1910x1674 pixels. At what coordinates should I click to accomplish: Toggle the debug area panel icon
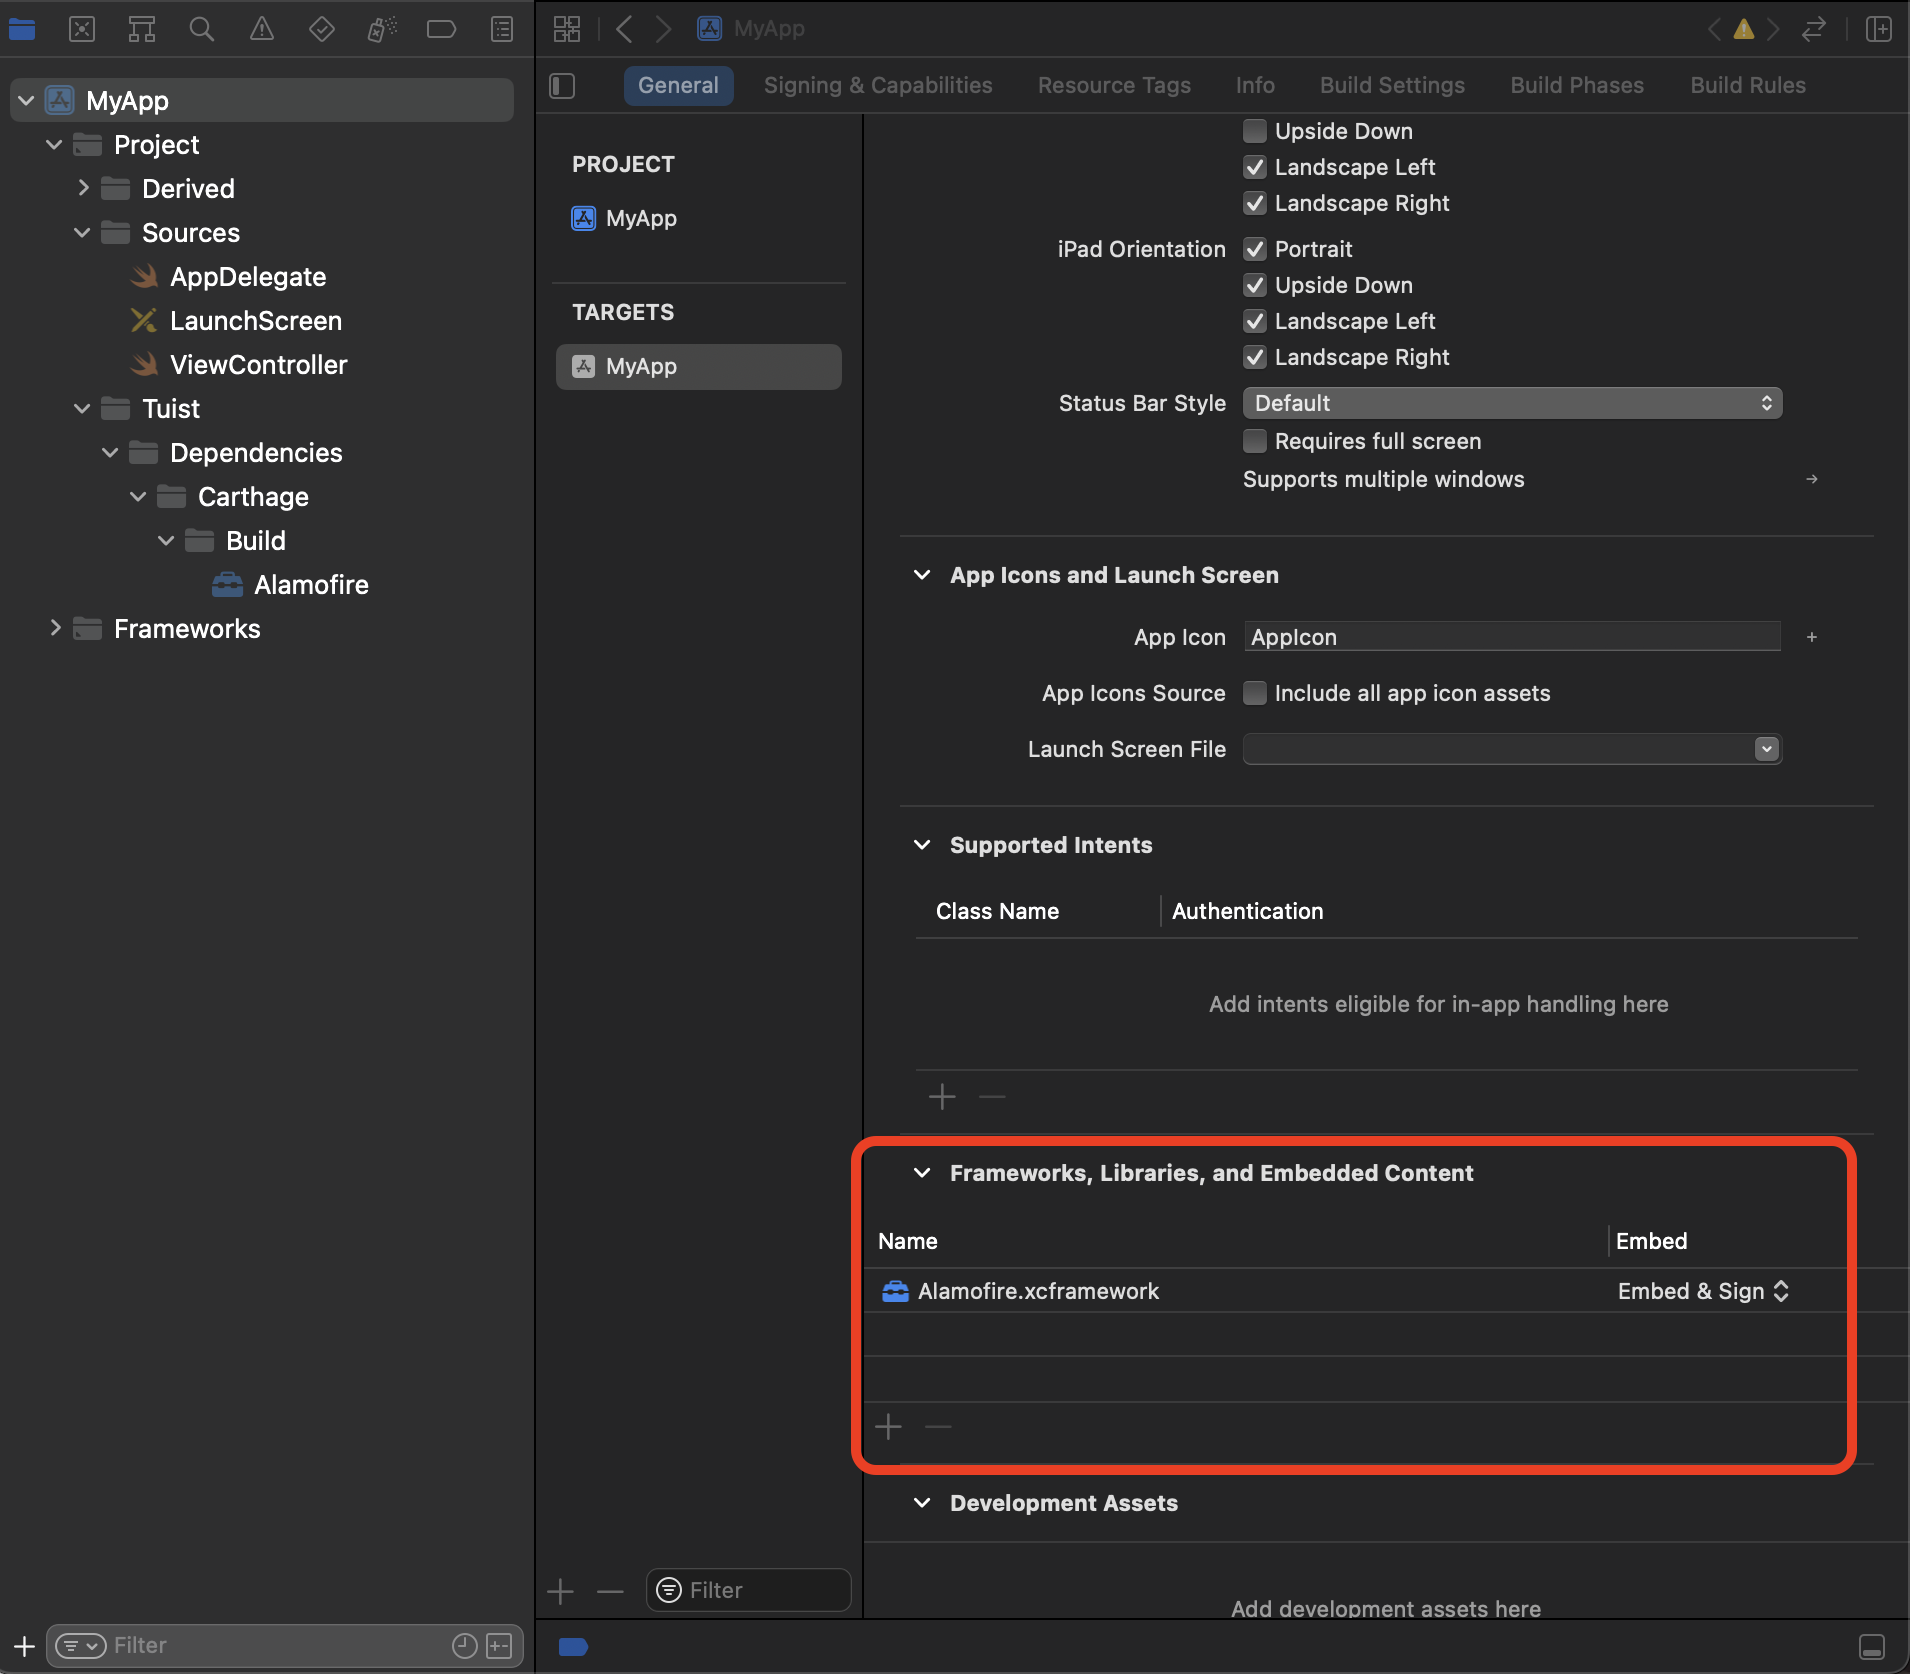[1872, 1647]
